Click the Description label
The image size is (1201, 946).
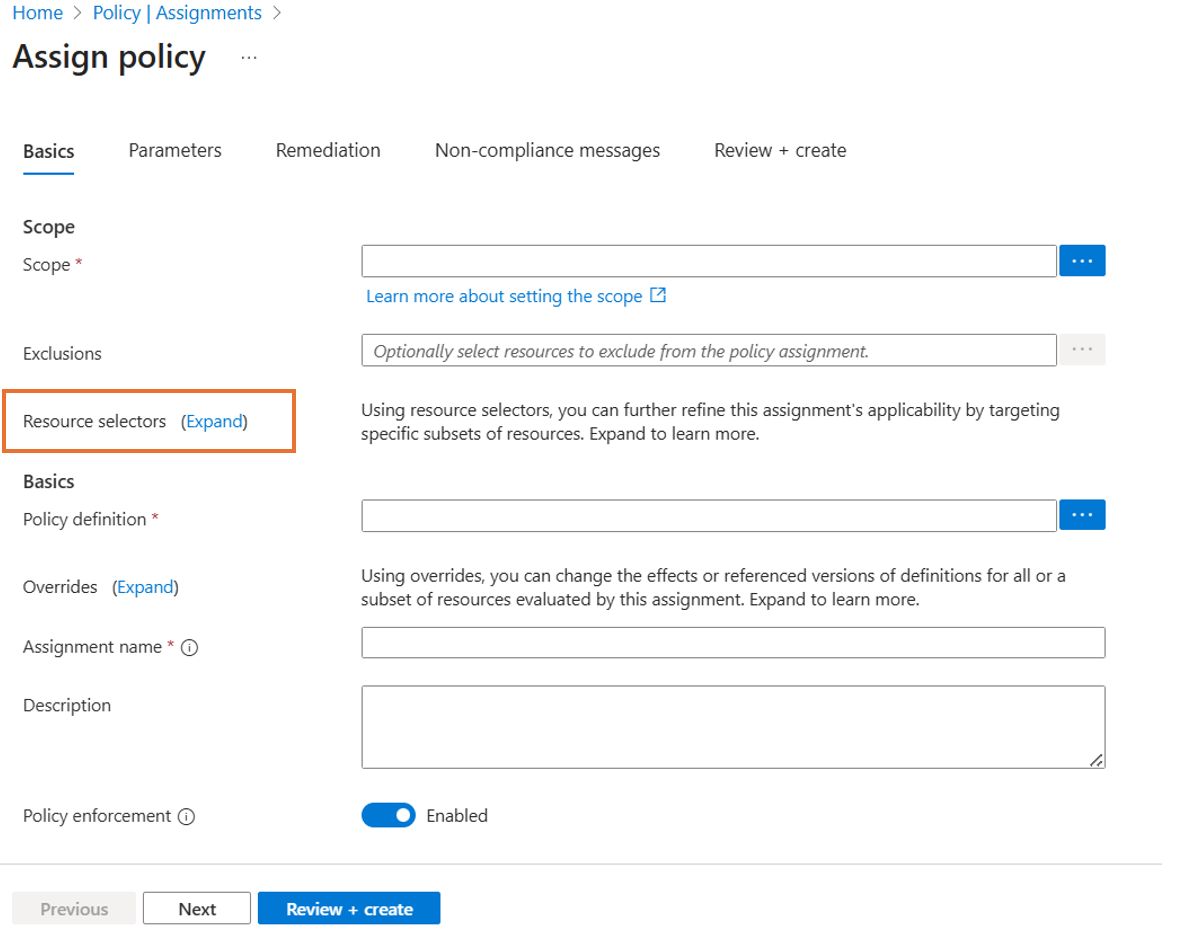click(67, 705)
